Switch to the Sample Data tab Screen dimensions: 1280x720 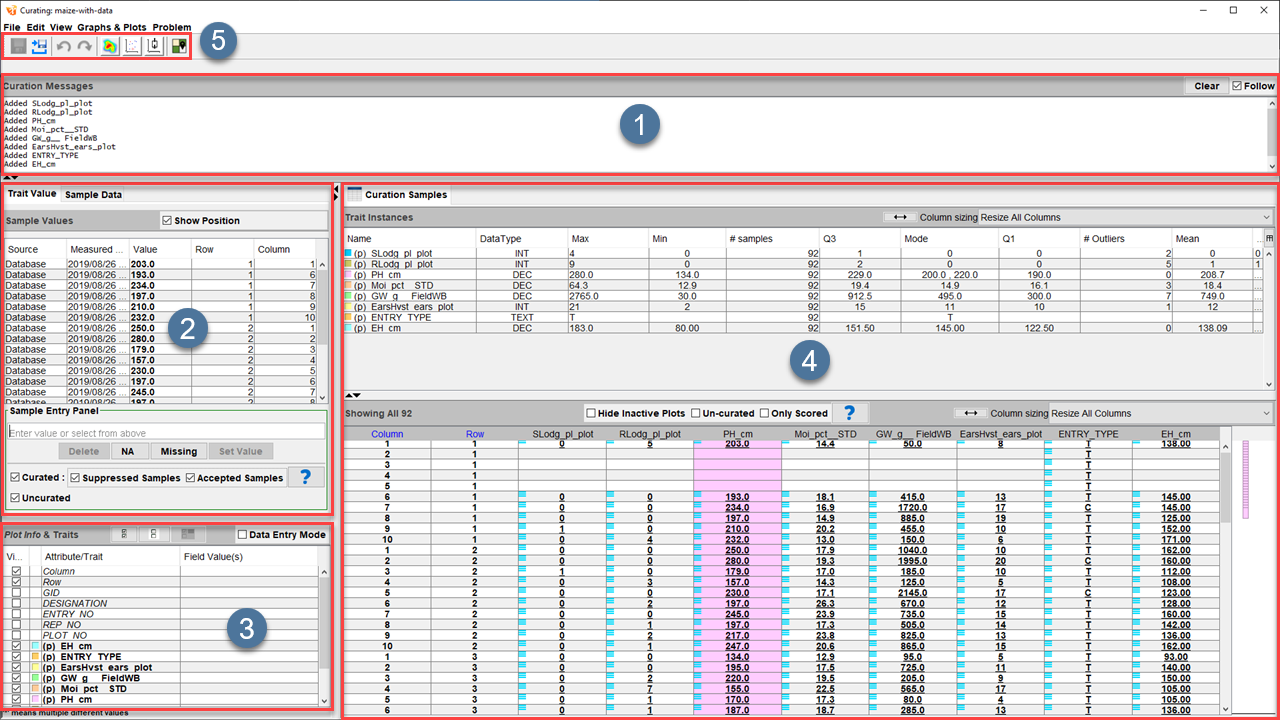tap(94, 194)
